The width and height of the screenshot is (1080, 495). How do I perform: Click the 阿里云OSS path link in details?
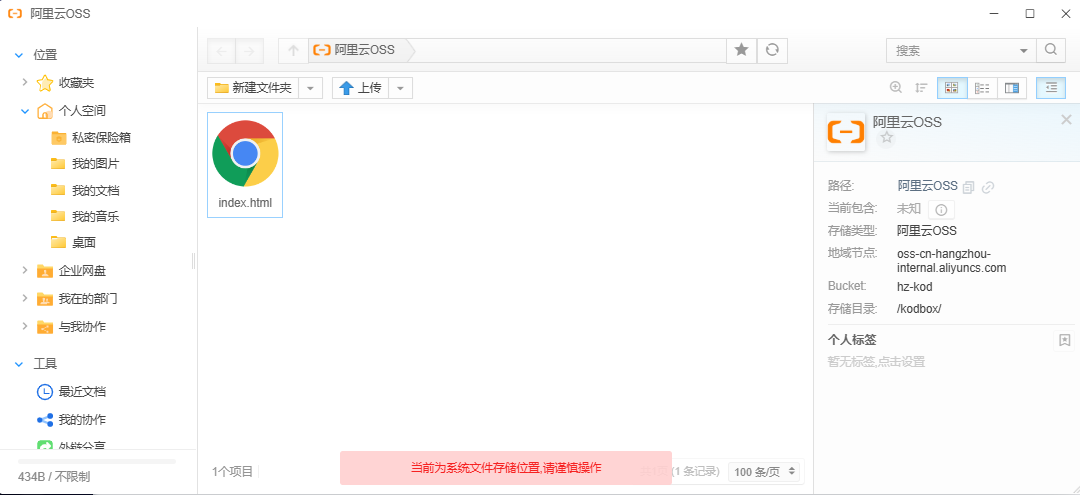pos(927,186)
